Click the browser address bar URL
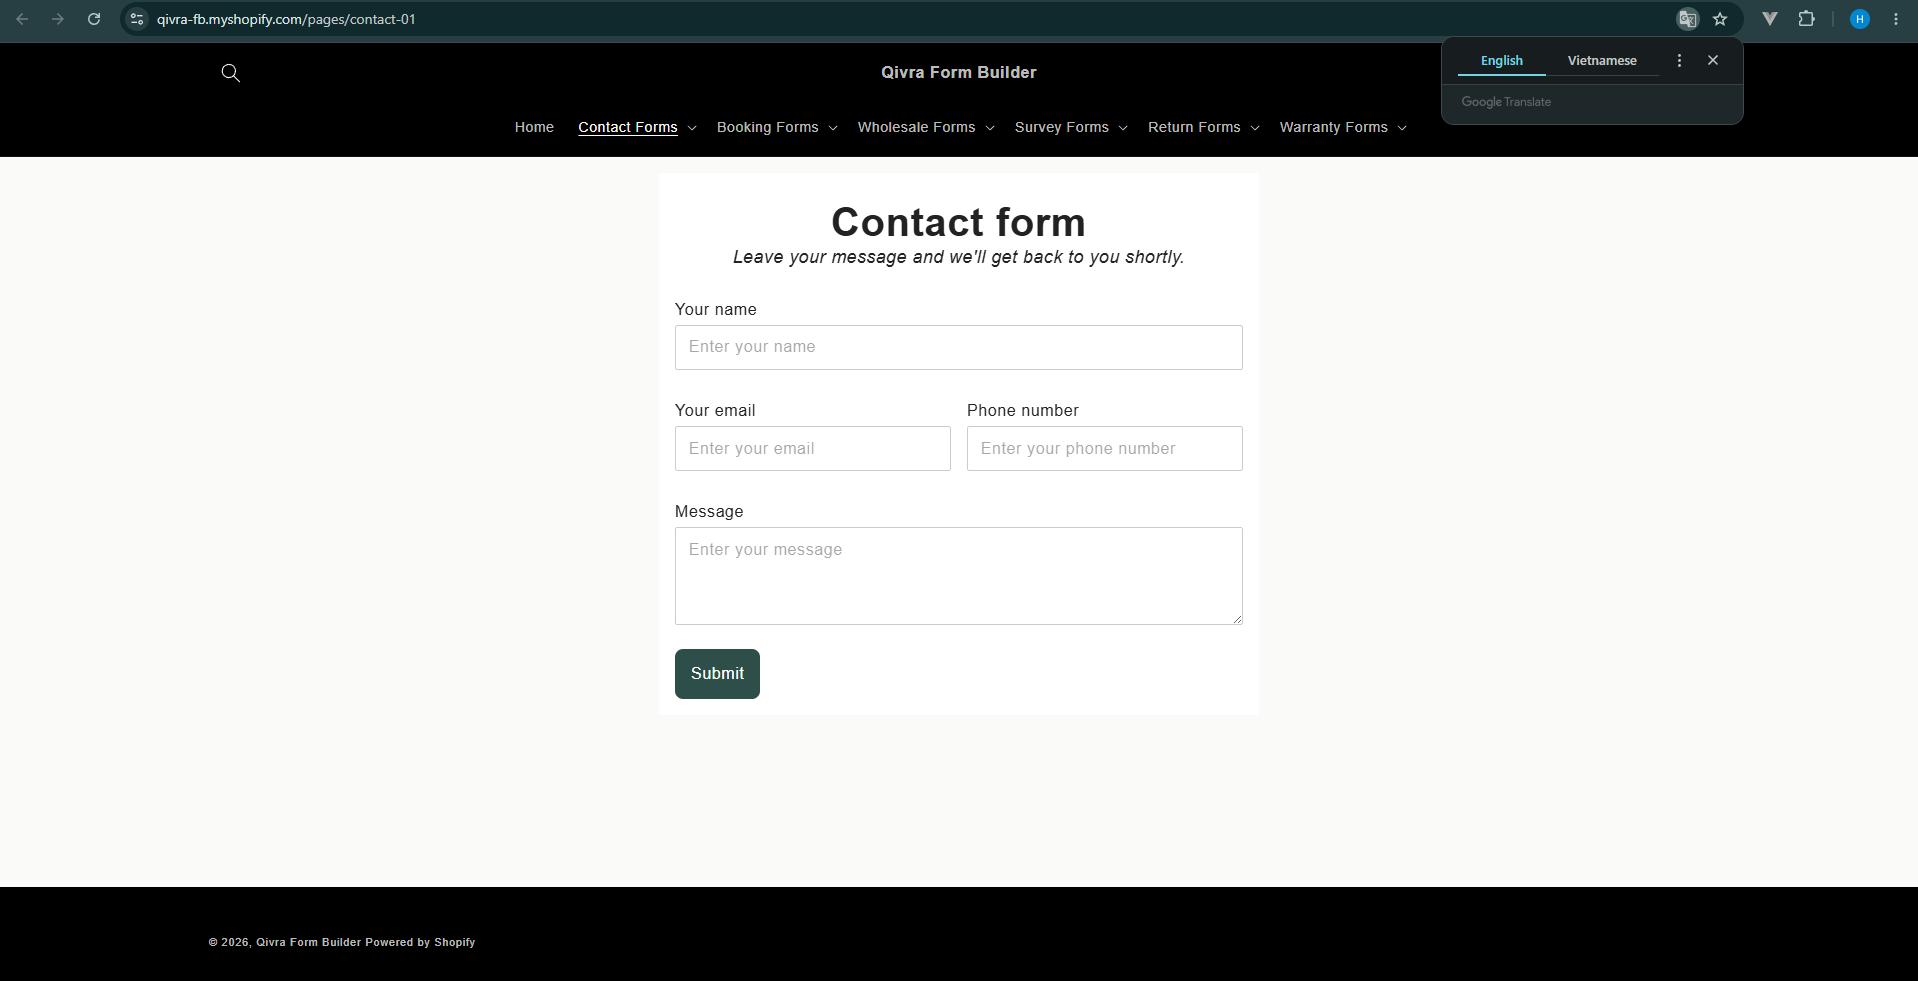 [x=286, y=19]
